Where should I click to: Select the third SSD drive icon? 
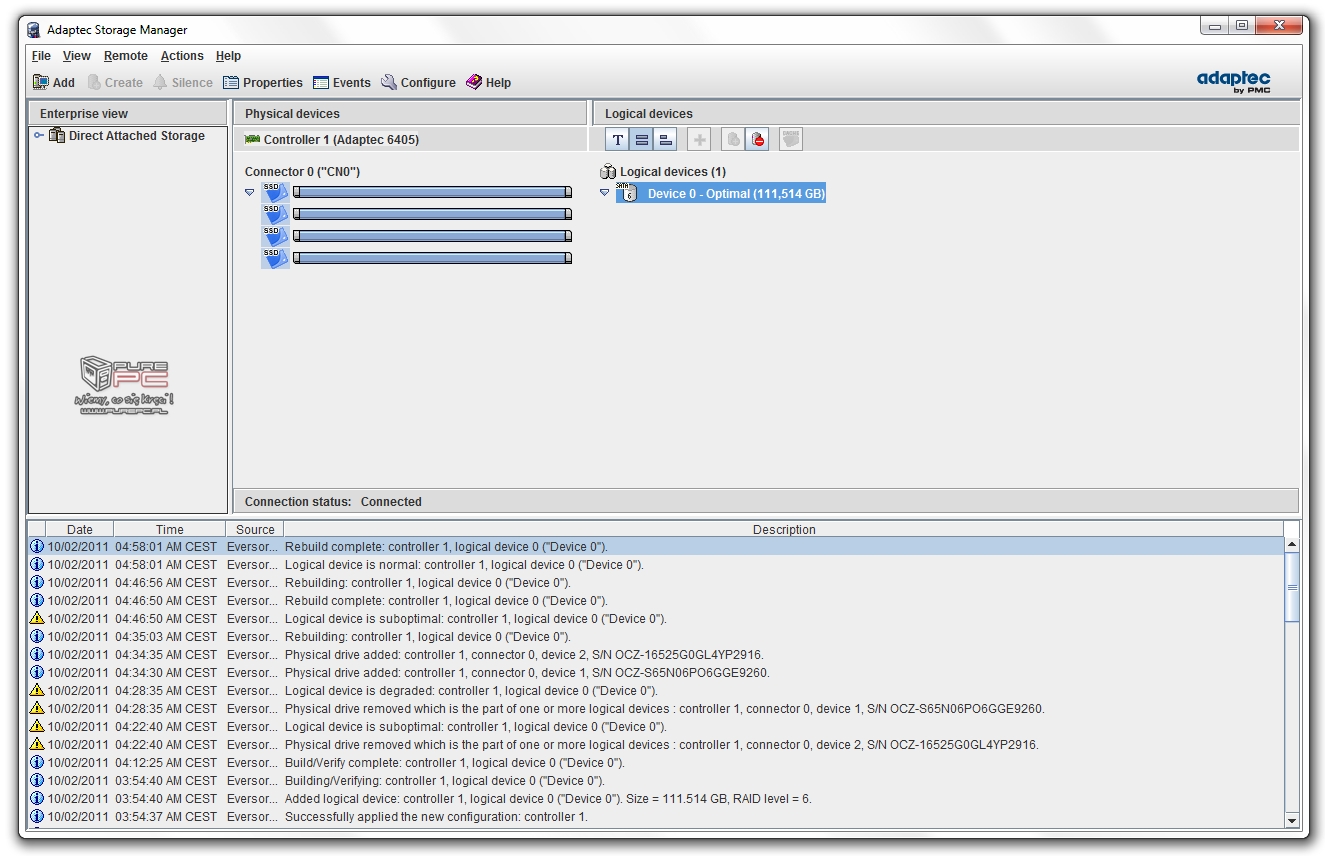(276, 236)
